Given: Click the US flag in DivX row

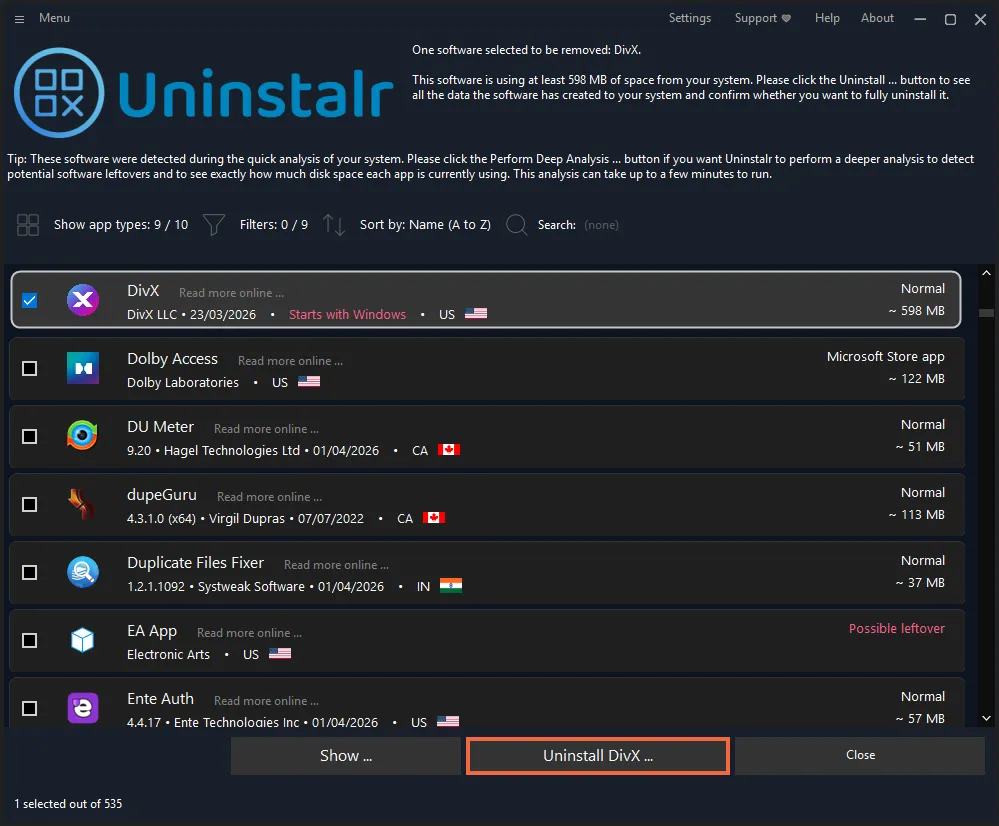Looking at the screenshot, I should (476, 314).
